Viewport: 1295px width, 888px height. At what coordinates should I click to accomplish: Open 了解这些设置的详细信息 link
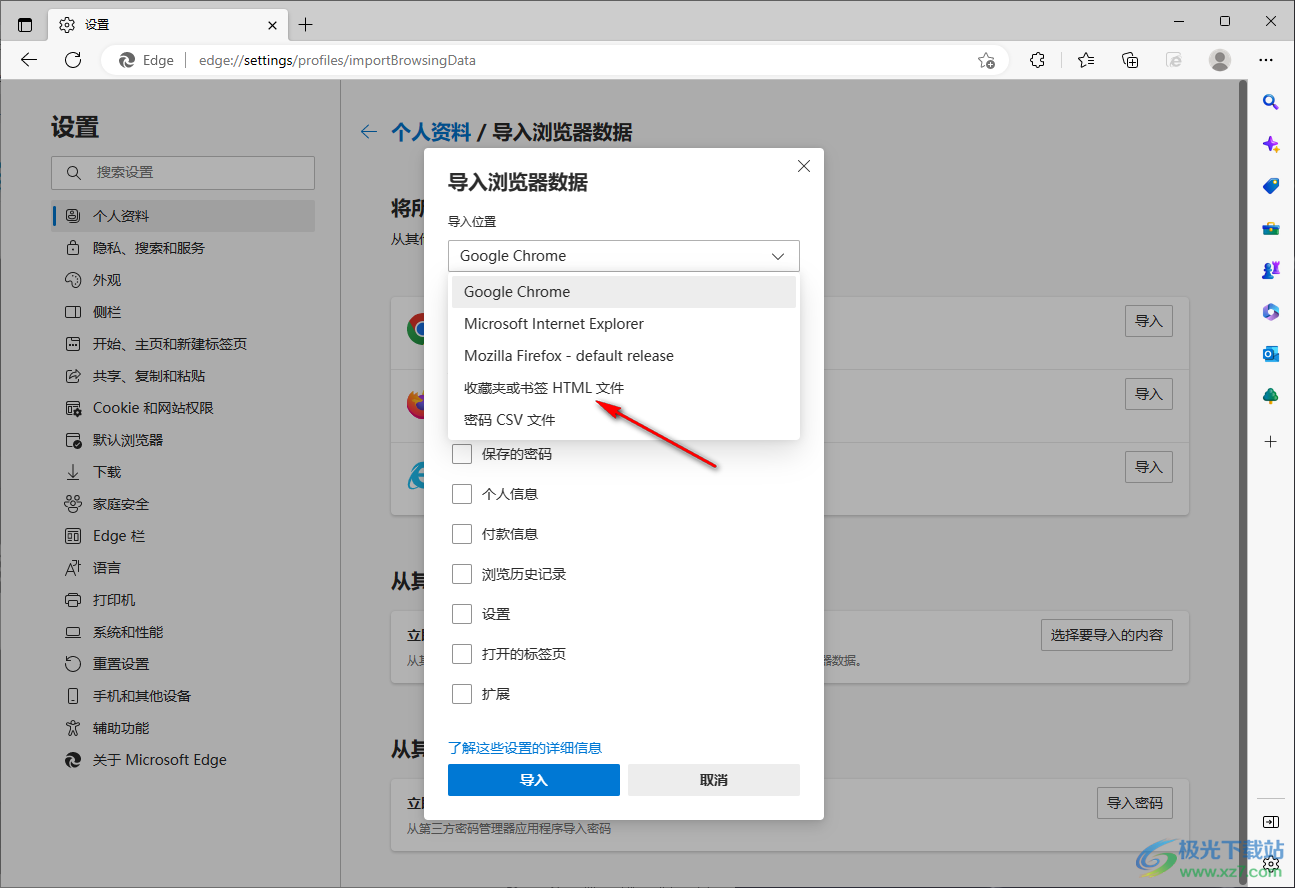(525, 748)
